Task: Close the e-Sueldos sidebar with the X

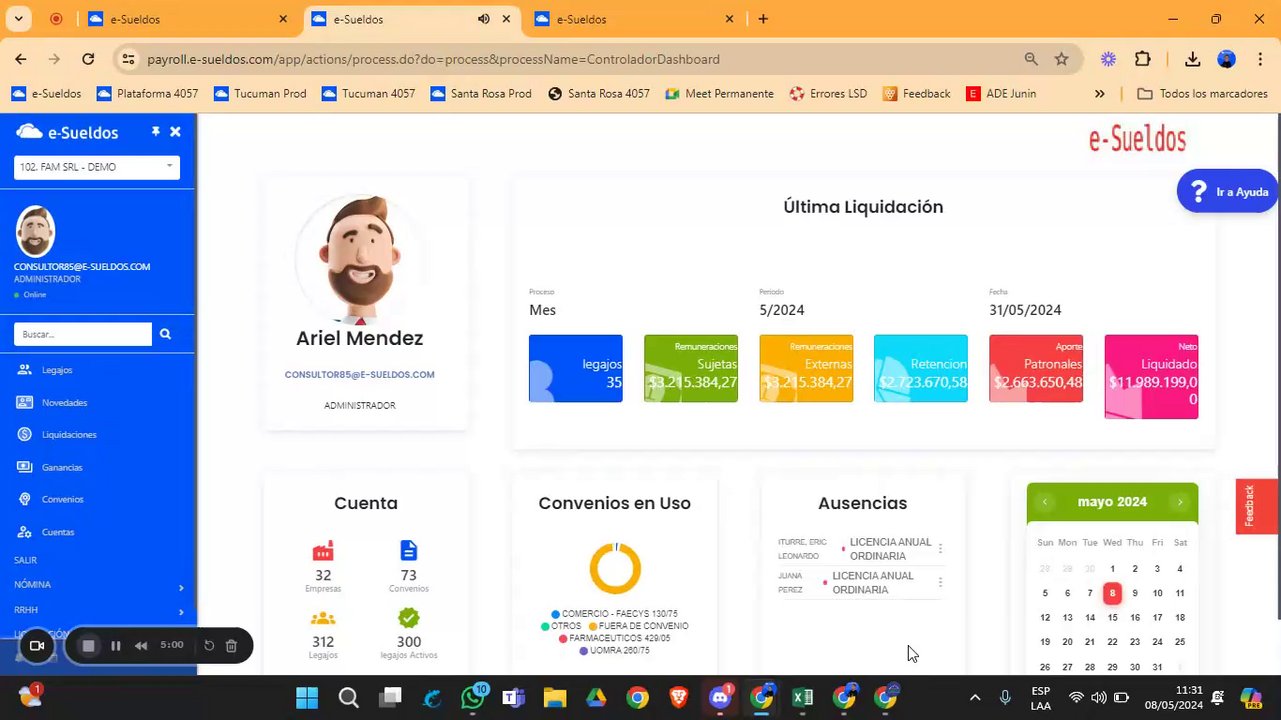Action: point(175,132)
